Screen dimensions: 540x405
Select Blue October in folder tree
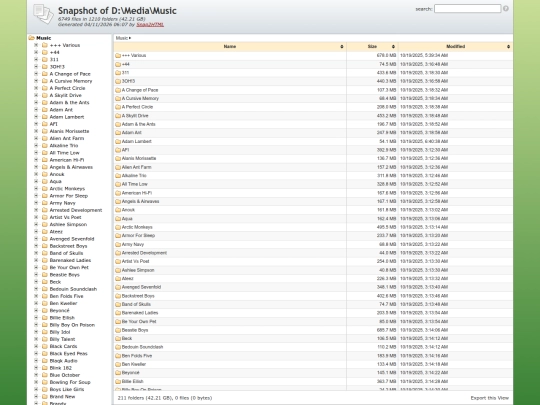coord(65,375)
